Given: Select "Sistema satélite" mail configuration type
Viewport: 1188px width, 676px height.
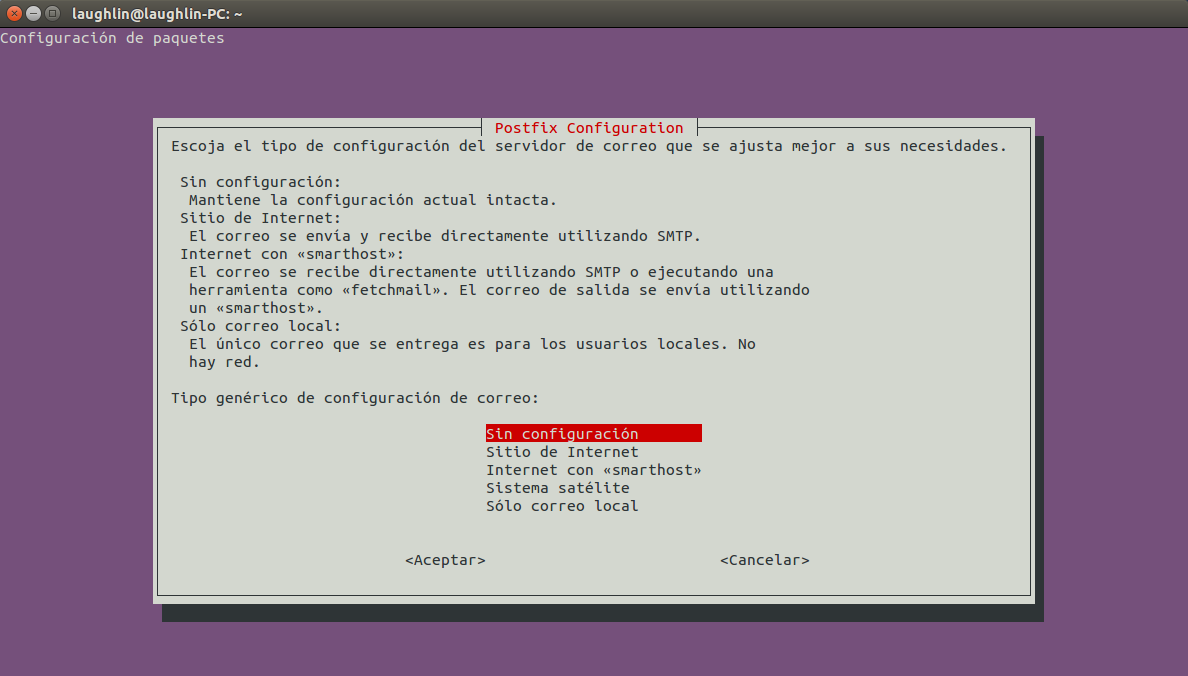Looking at the screenshot, I should coord(557,488).
